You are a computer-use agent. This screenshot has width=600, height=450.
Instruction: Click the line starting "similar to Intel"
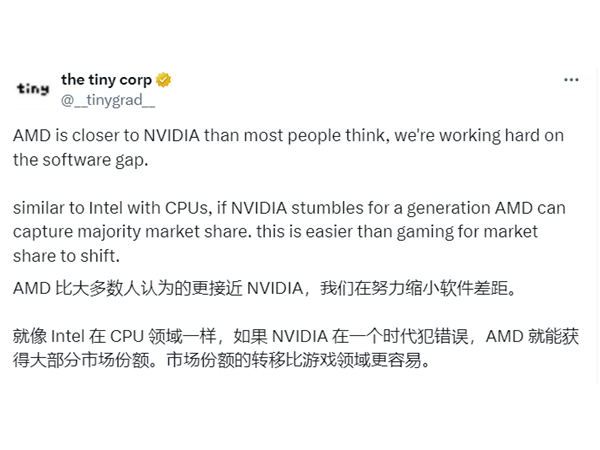point(289,208)
